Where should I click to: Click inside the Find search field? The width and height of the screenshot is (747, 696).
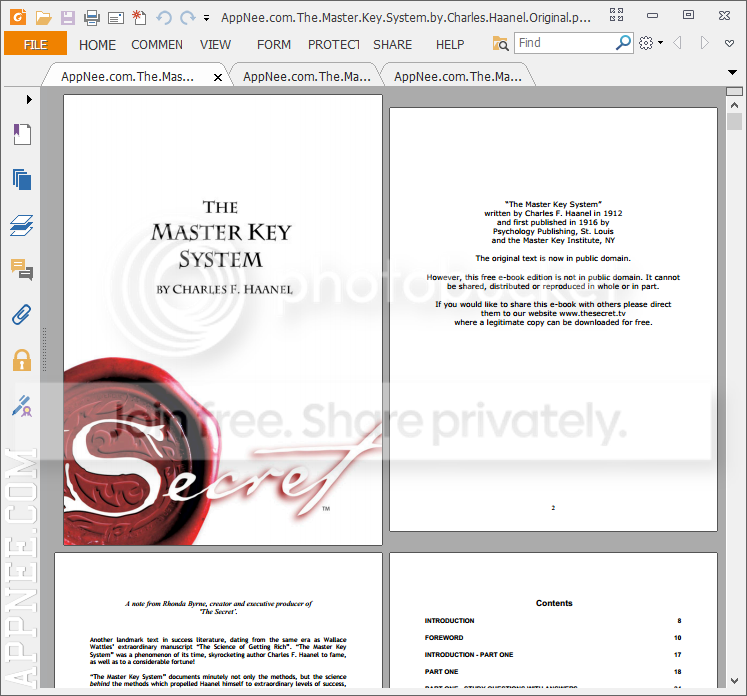point(565,43)
